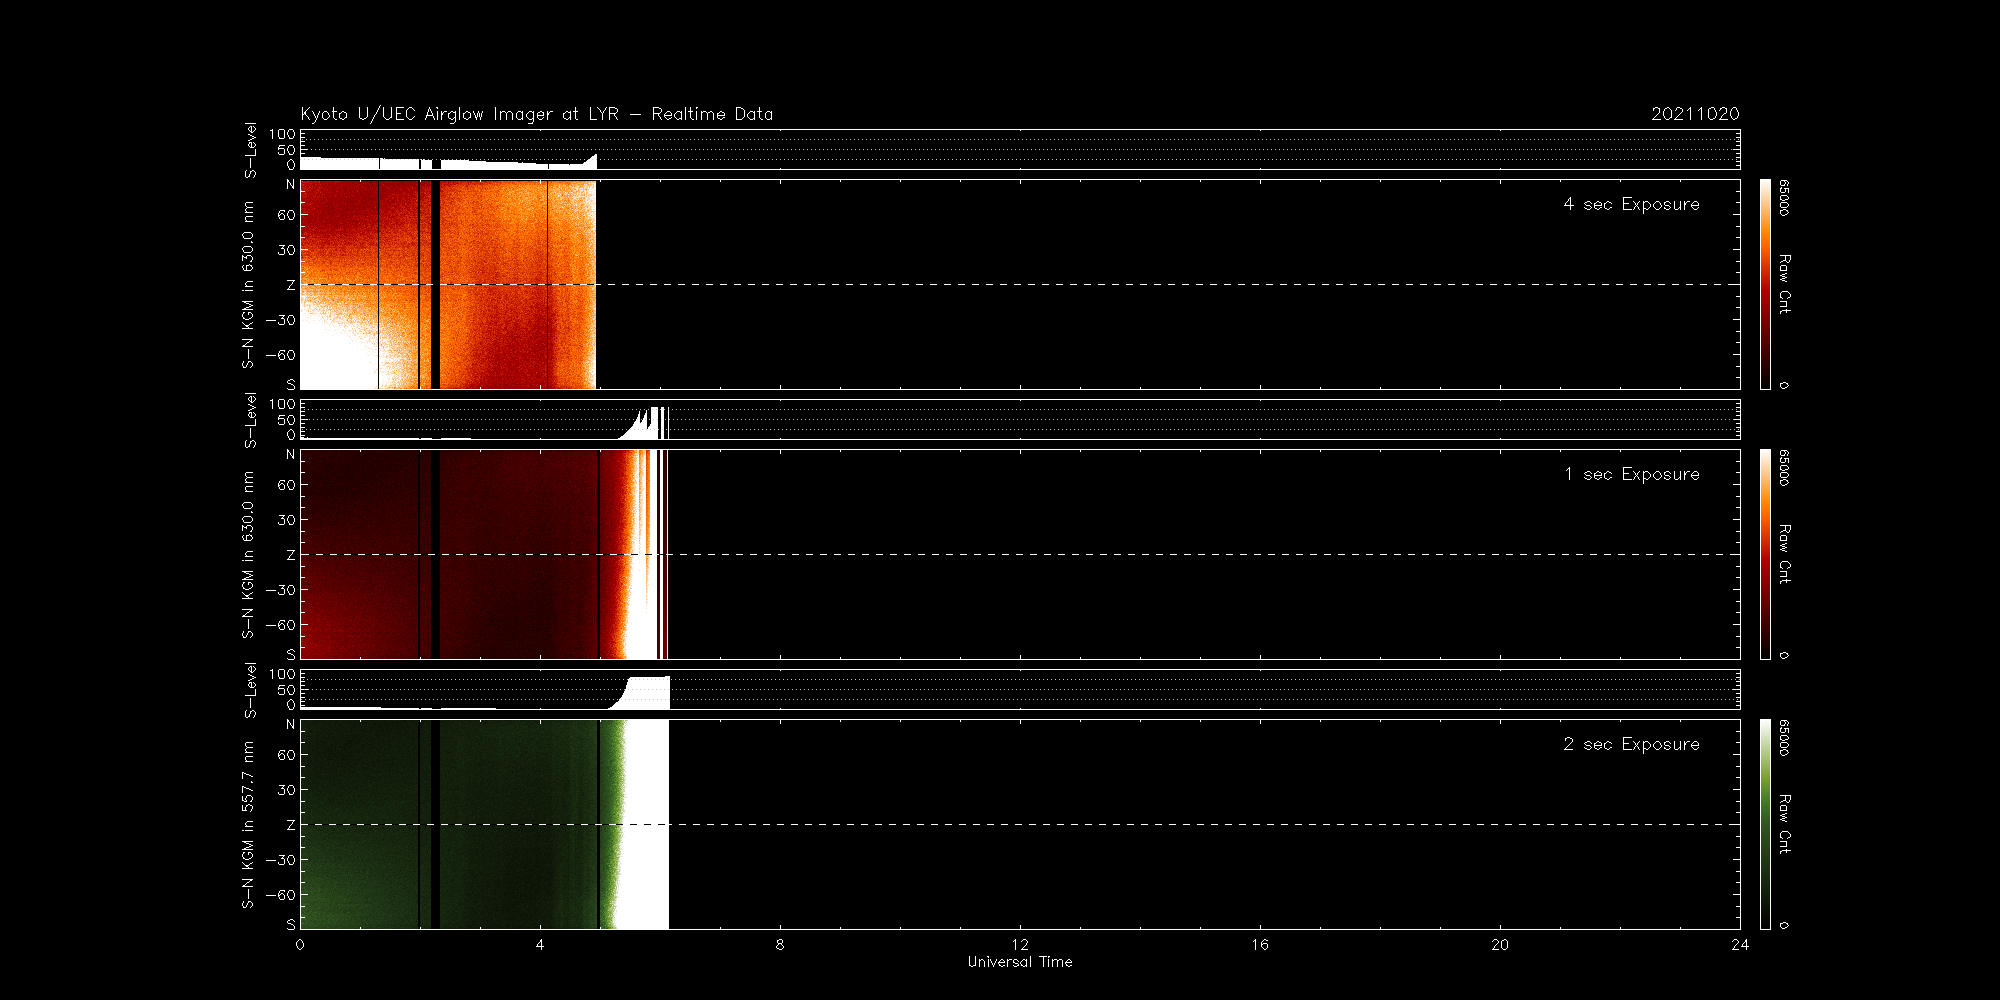The width and height of the screenshot is (2000, 1000).
Task: Click the green color bar of the 557.7 nm panel
Action: tap(1765, 824)
